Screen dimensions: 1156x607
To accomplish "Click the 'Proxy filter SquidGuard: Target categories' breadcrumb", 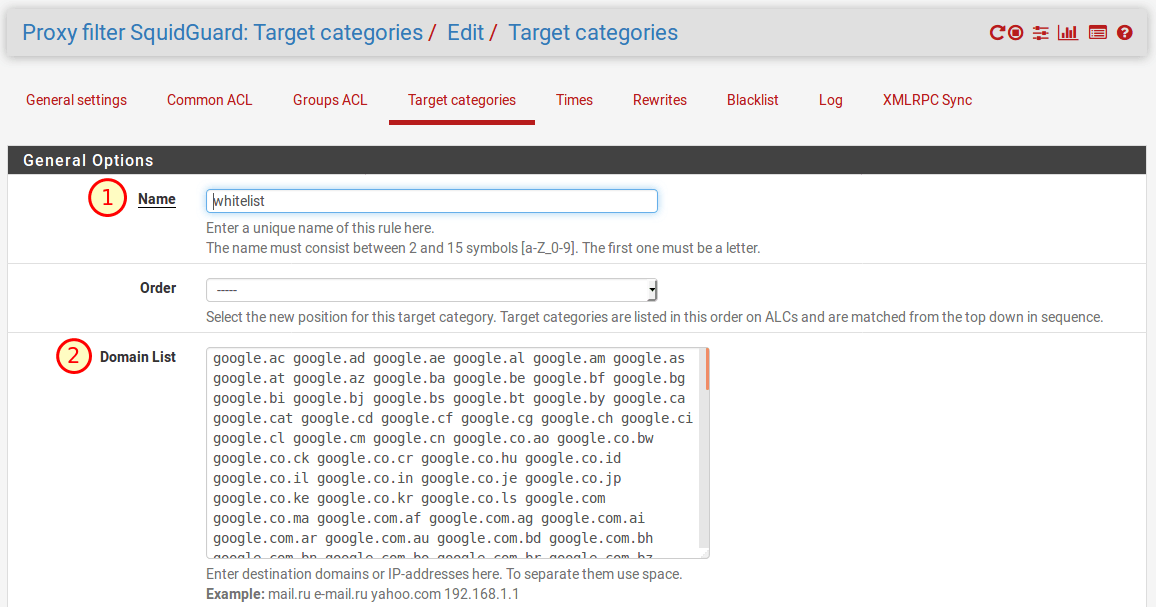I will coord(222,33).
